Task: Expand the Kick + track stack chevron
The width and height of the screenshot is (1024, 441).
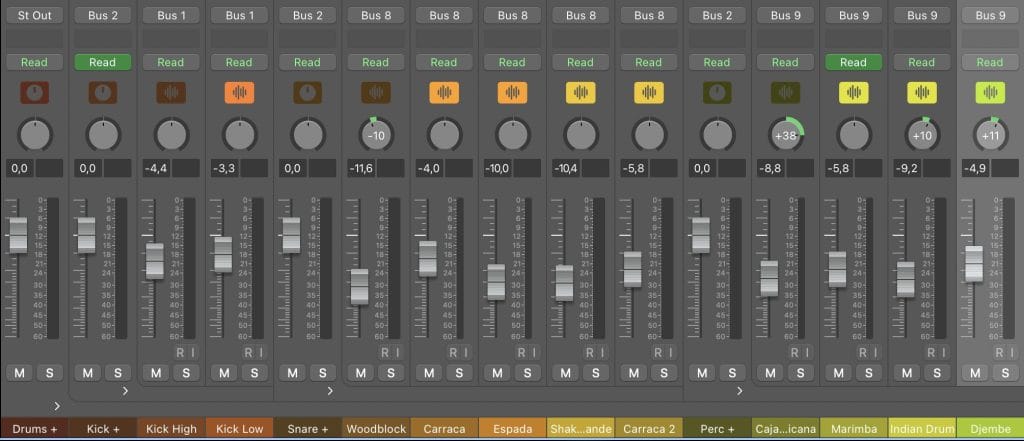Action: 125,390
